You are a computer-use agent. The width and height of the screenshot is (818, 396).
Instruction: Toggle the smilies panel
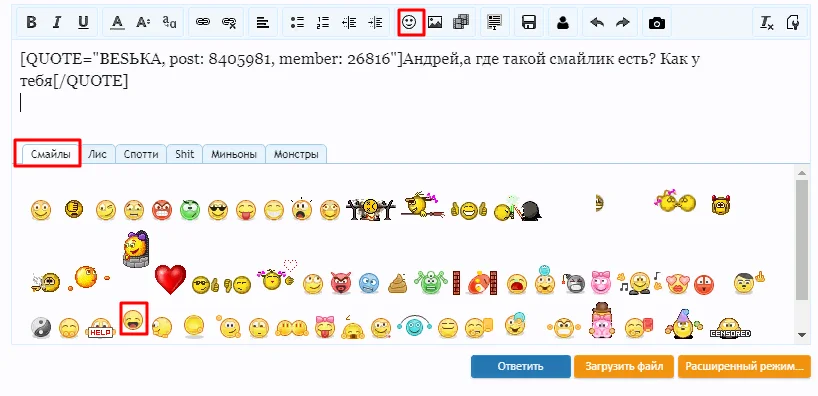(410, 22)
